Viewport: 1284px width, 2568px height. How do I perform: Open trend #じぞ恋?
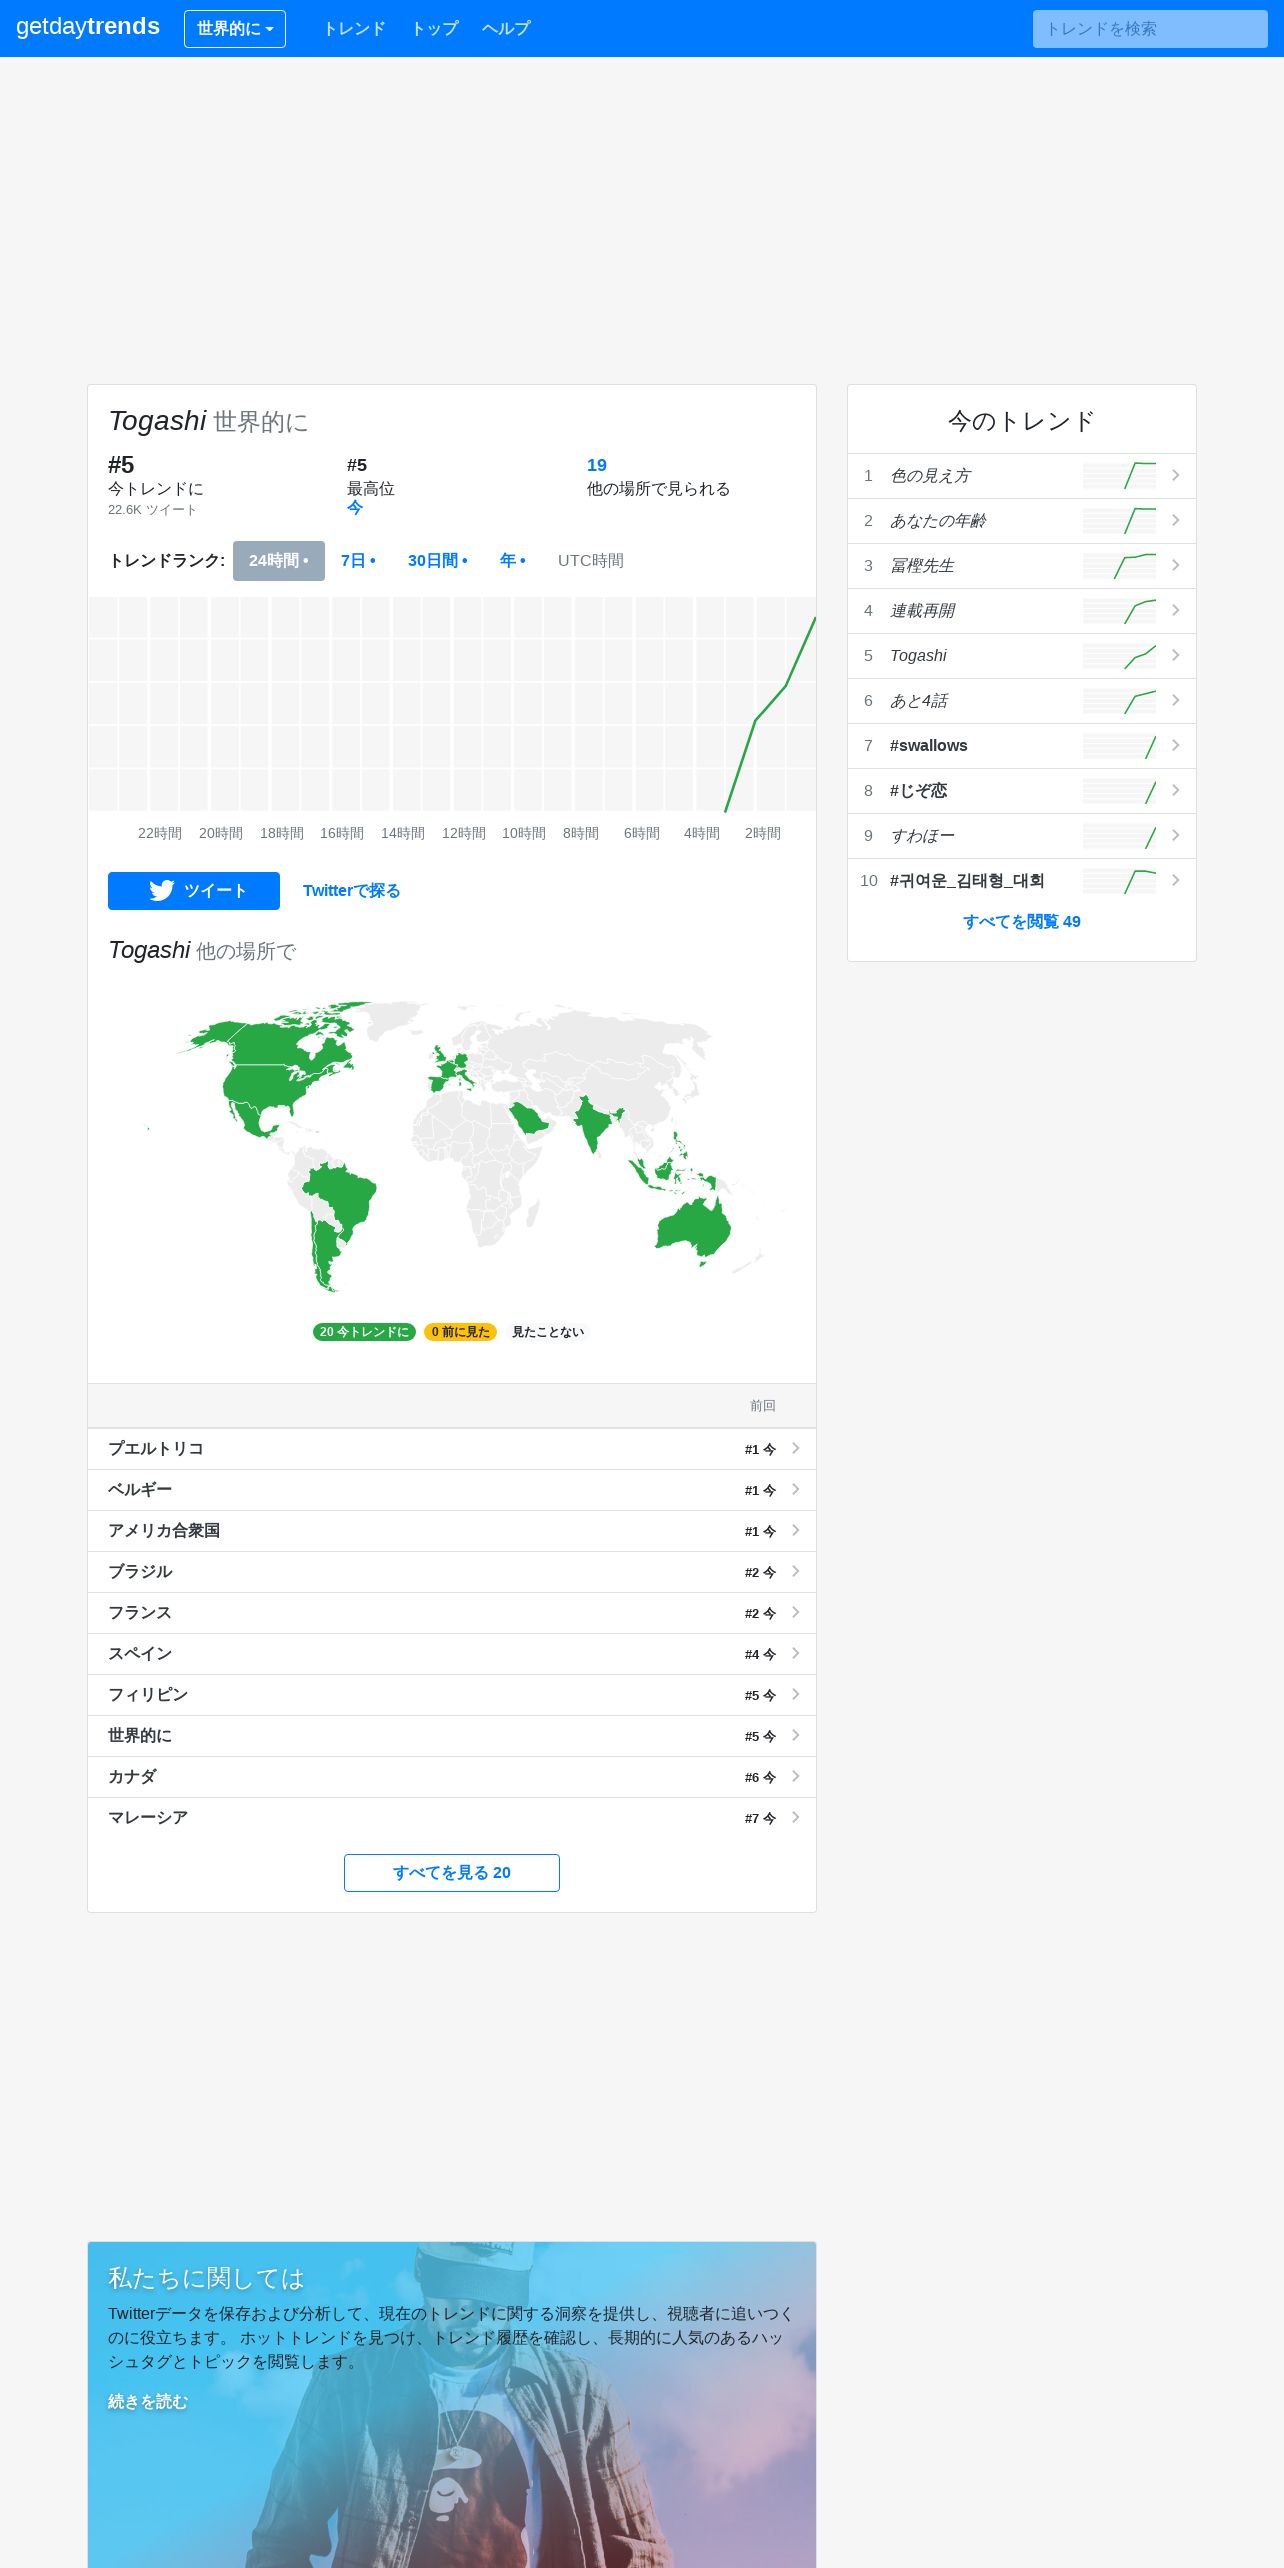(918, 791)
